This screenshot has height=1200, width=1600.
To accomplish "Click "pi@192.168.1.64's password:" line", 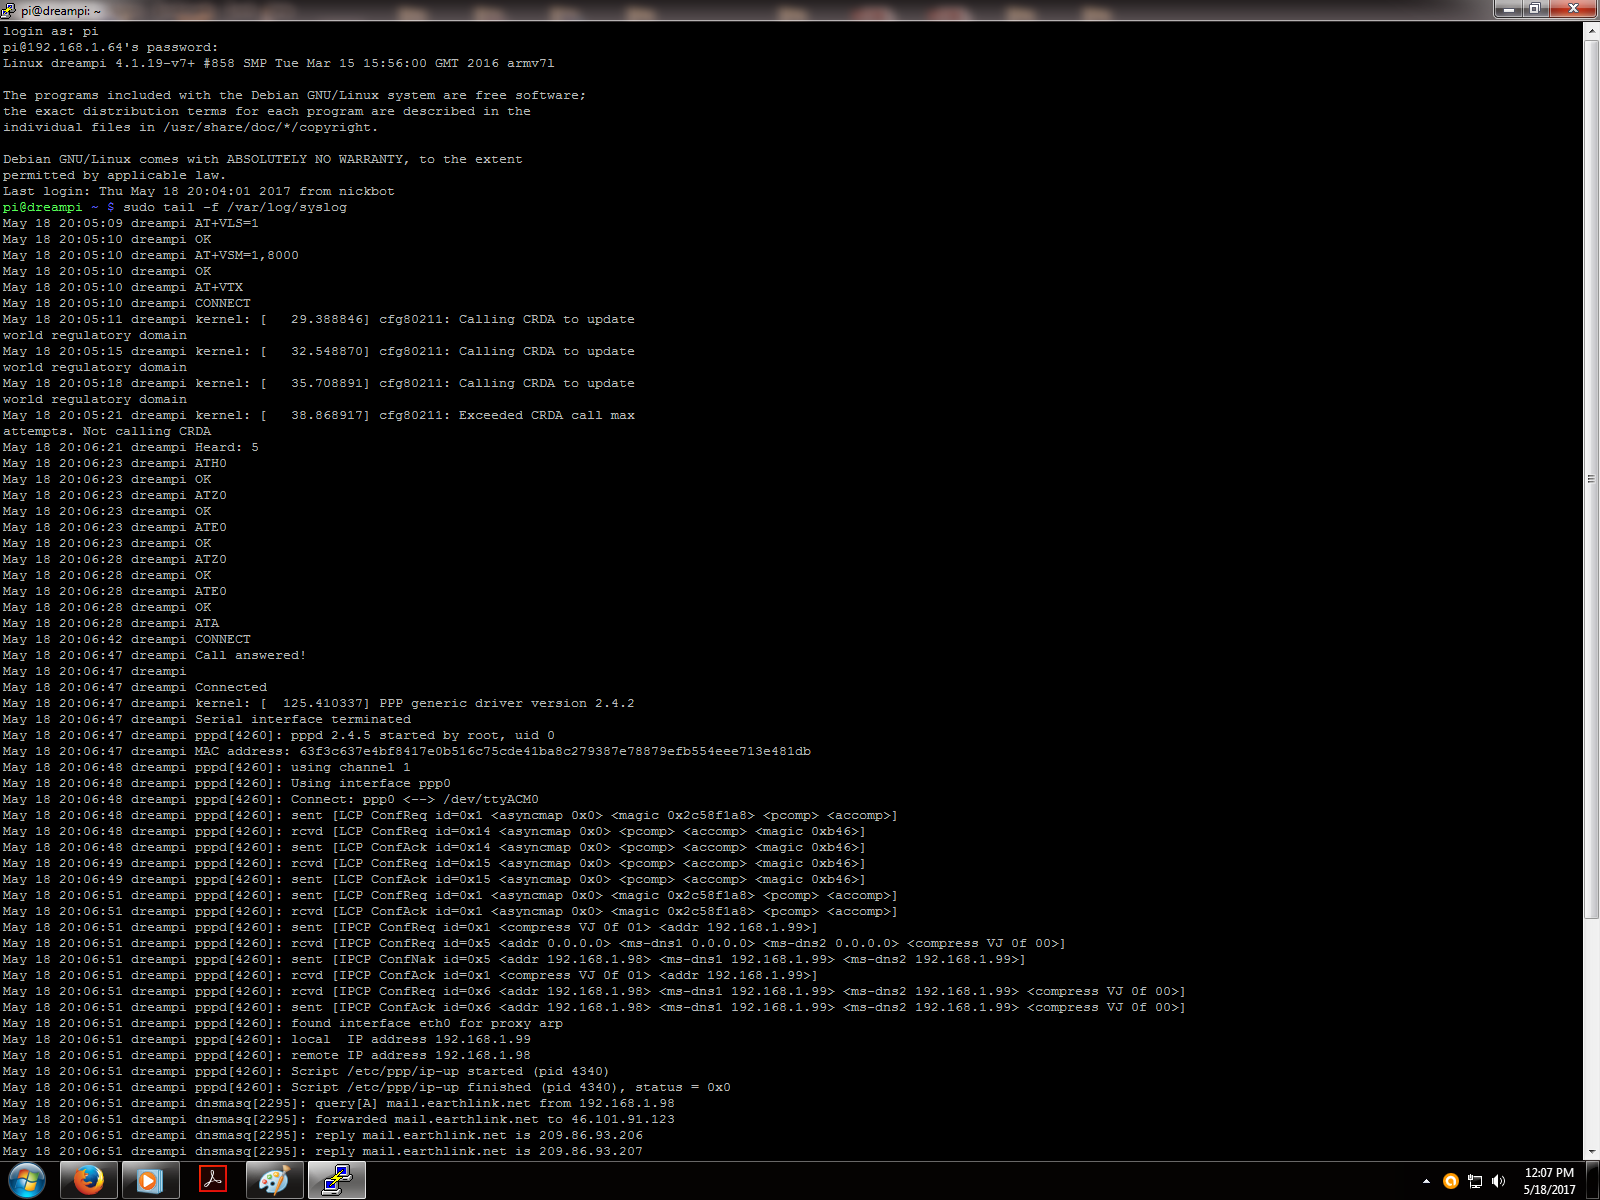I will (x=111, y=47).
